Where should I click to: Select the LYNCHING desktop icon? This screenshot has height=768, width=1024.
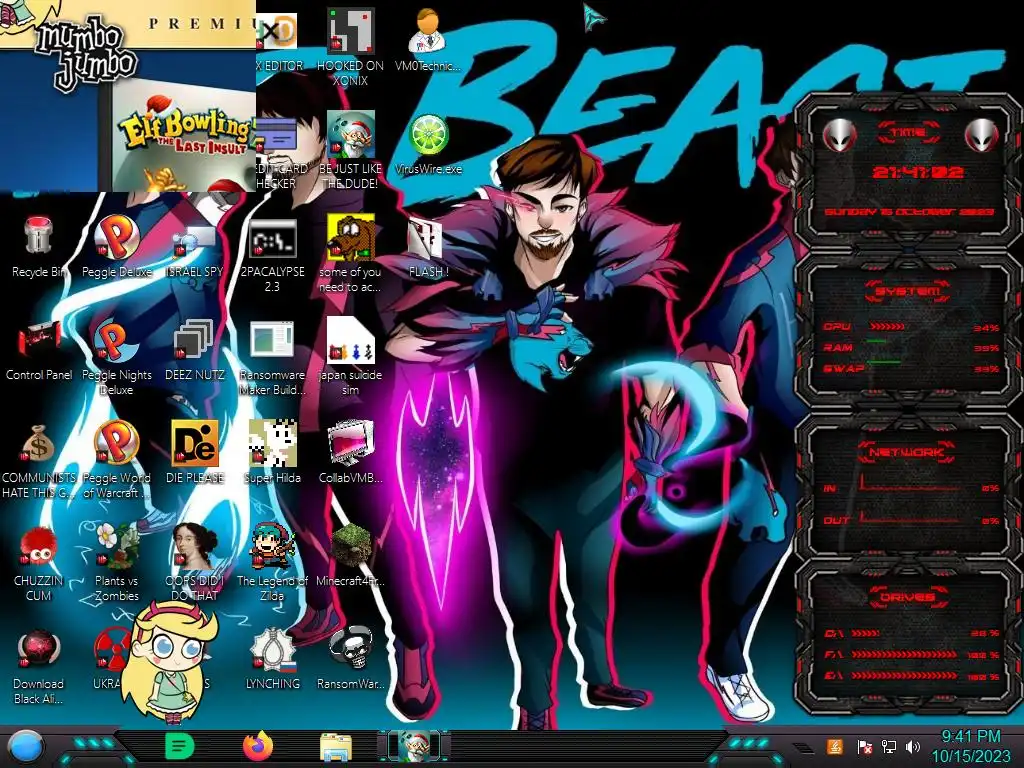coord(272,658)
